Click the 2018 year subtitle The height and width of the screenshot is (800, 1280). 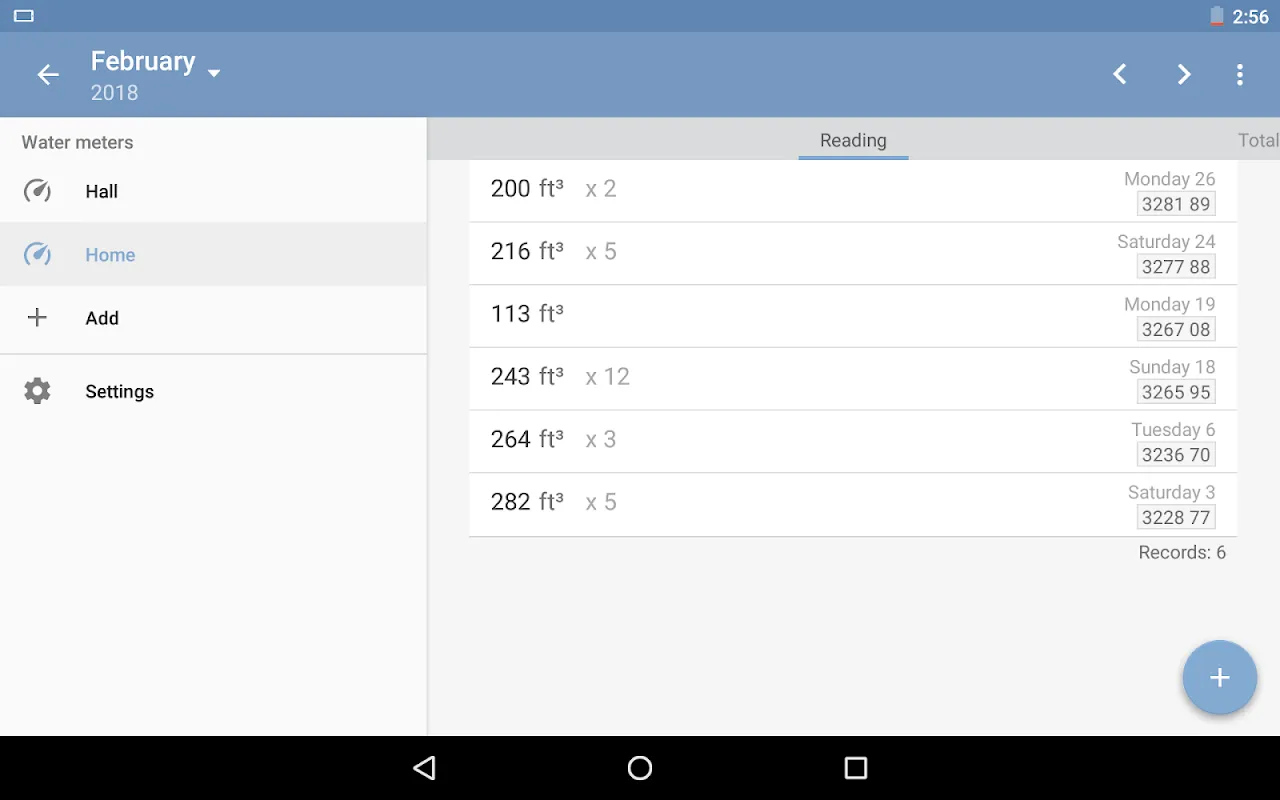pyautogui.click(x=114, y=93)
